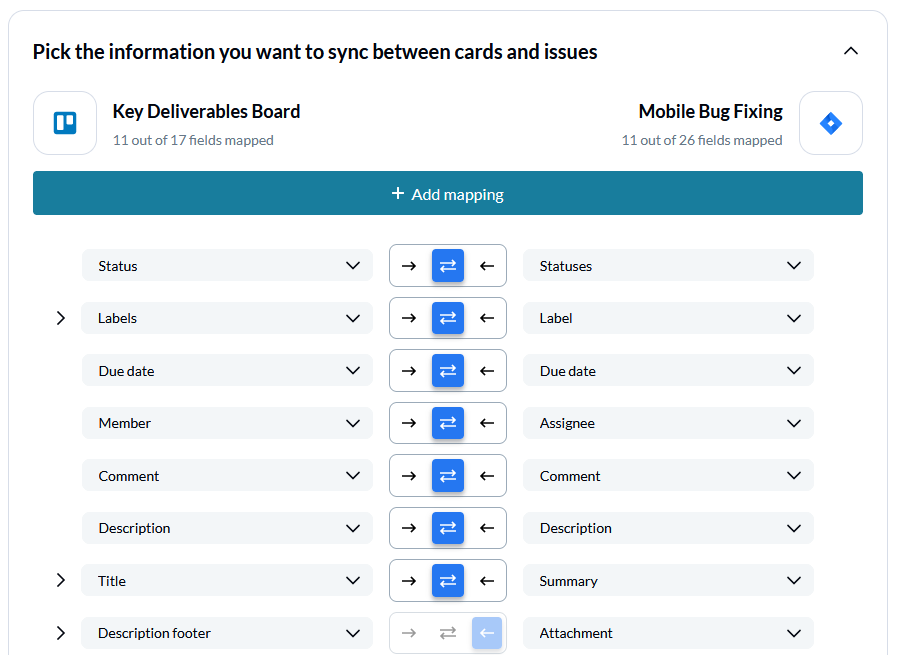Click the Jira project icon
Image resolution: width=898 pixels, height=655 pixels.
click(x=830, y=123)
